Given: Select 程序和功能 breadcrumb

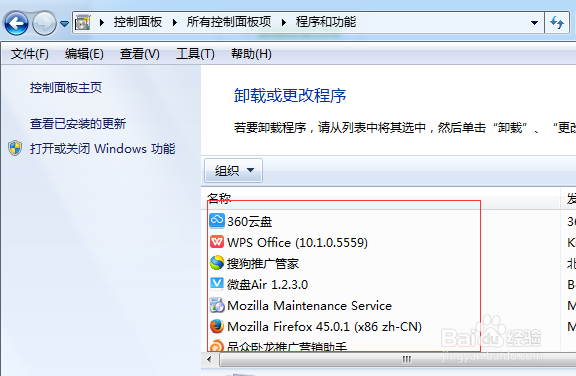Looking at the screenshot, I should (x=326, y=22).
